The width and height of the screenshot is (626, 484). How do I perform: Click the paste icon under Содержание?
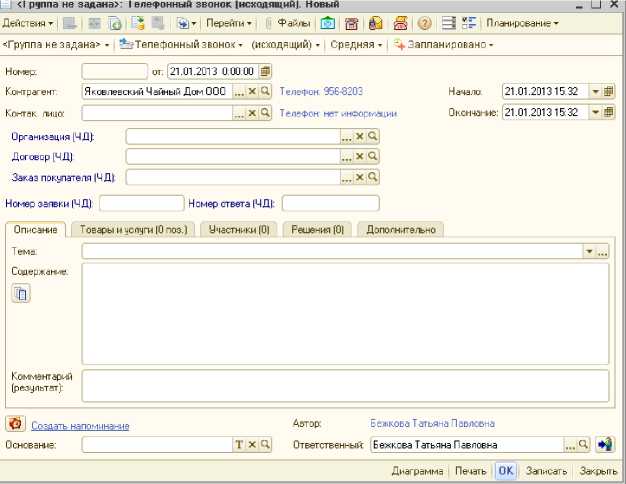(x=21, y=292)
